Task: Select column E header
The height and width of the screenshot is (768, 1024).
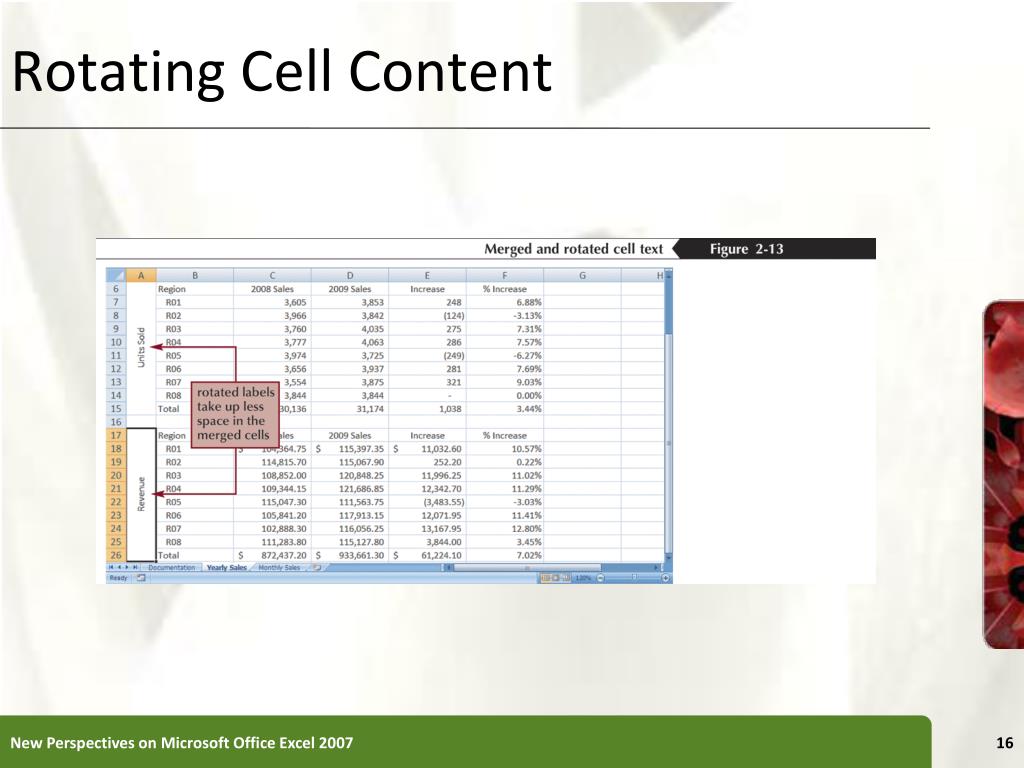Action: [427, 276]
